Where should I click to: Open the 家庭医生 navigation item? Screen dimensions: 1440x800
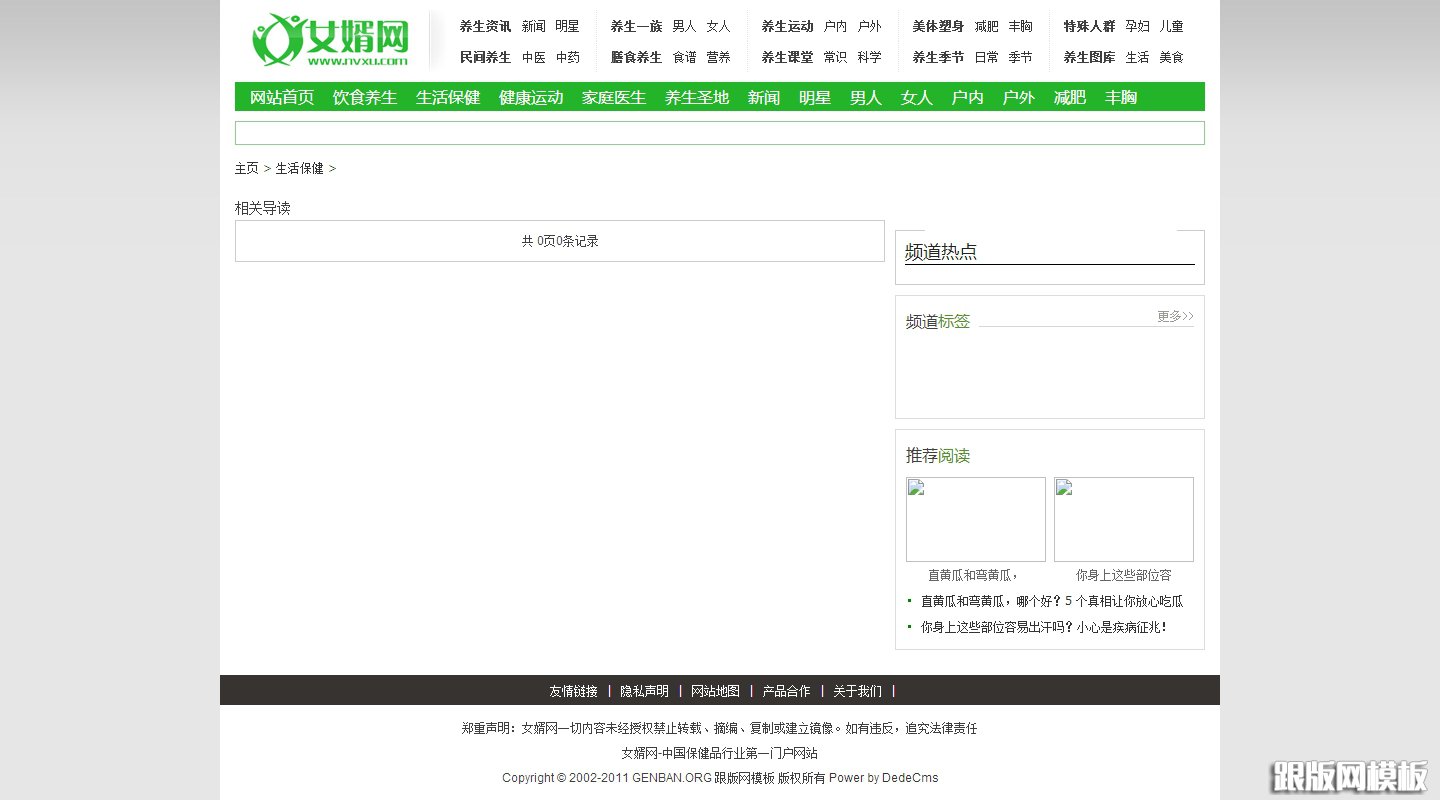pyautogui.click(x=613, y=97)
